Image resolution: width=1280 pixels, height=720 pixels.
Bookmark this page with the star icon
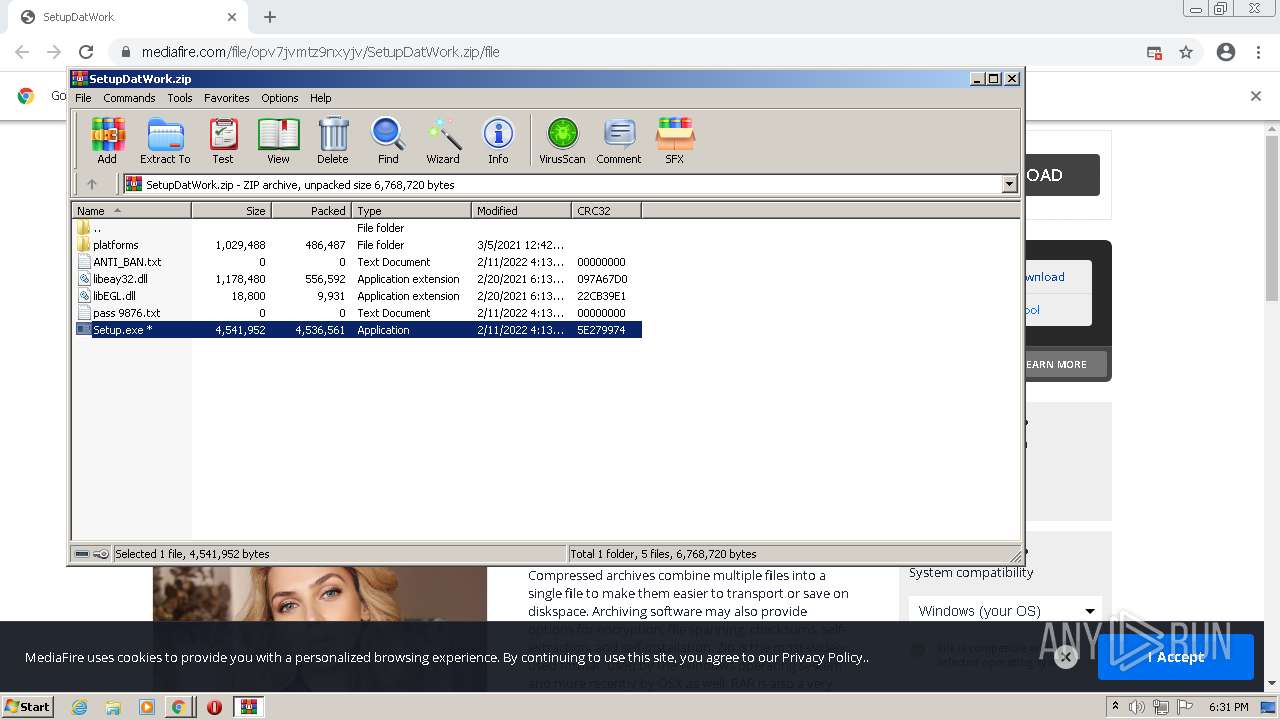click(1186, 52)
